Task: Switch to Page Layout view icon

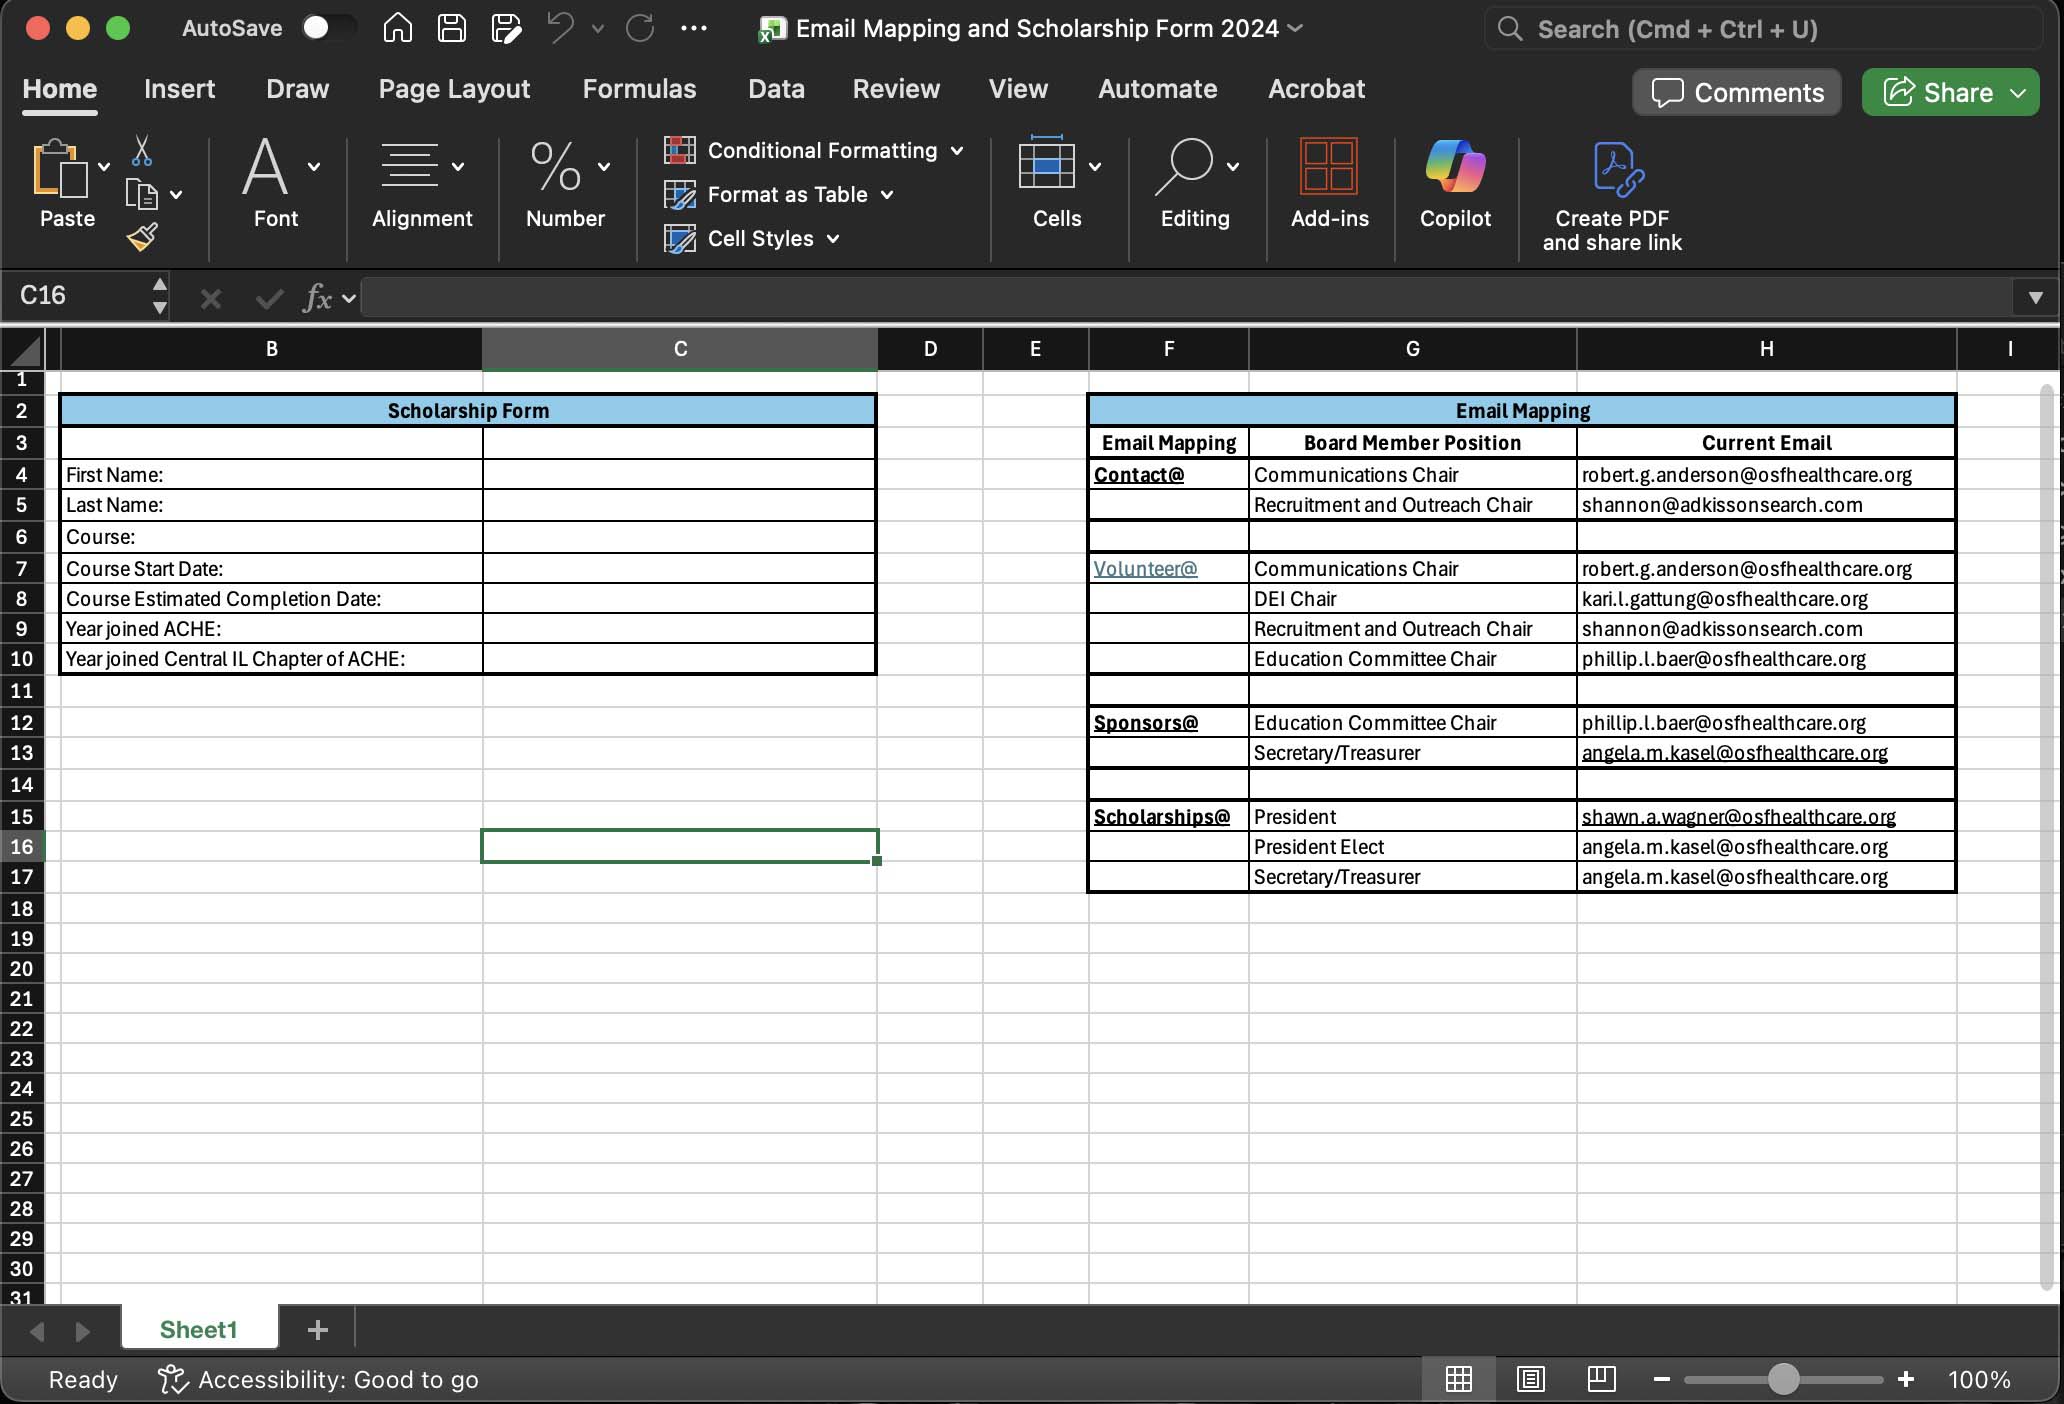Action: (x=1530, y=1380)
